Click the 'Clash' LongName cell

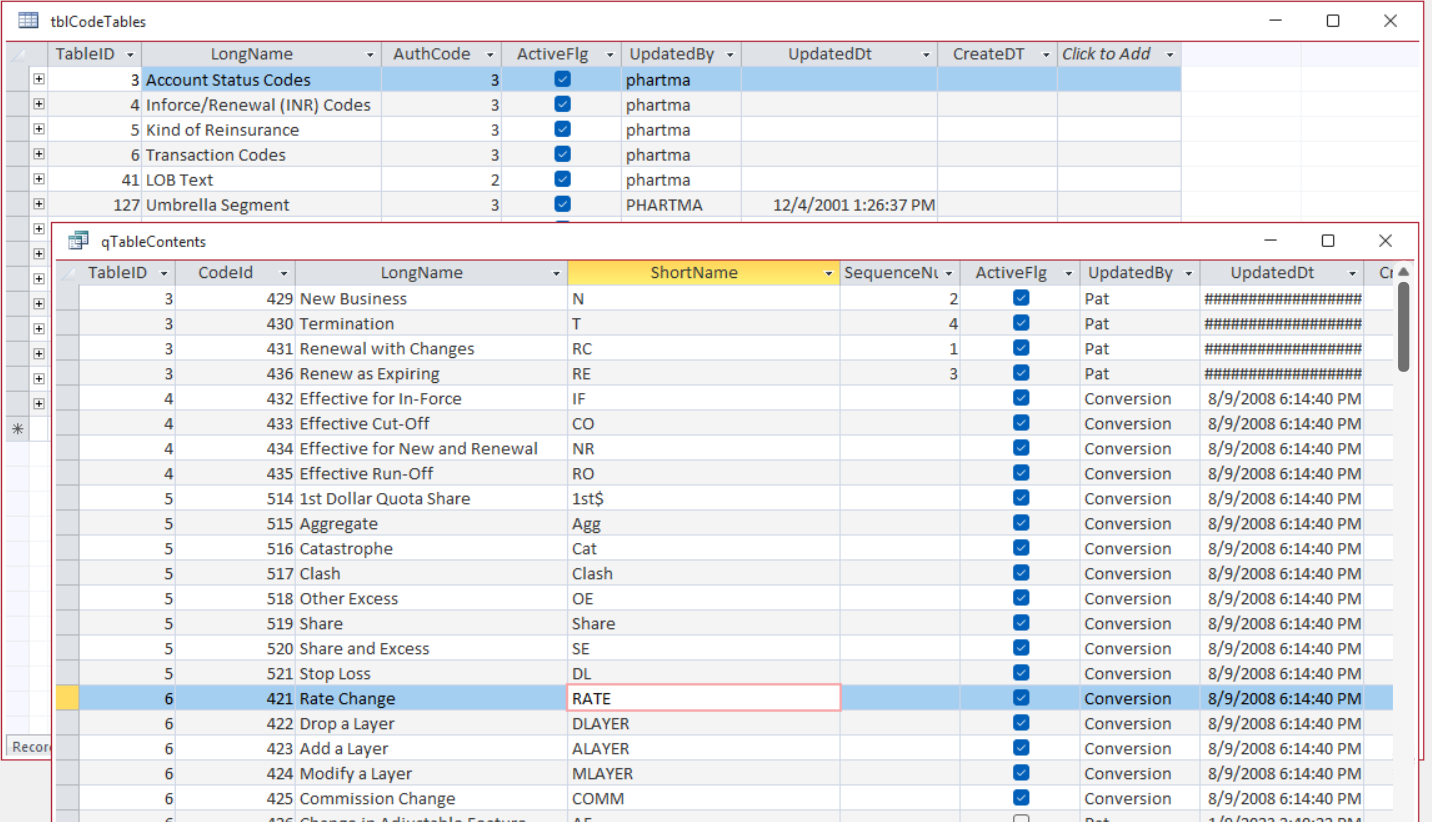(431, 573)
